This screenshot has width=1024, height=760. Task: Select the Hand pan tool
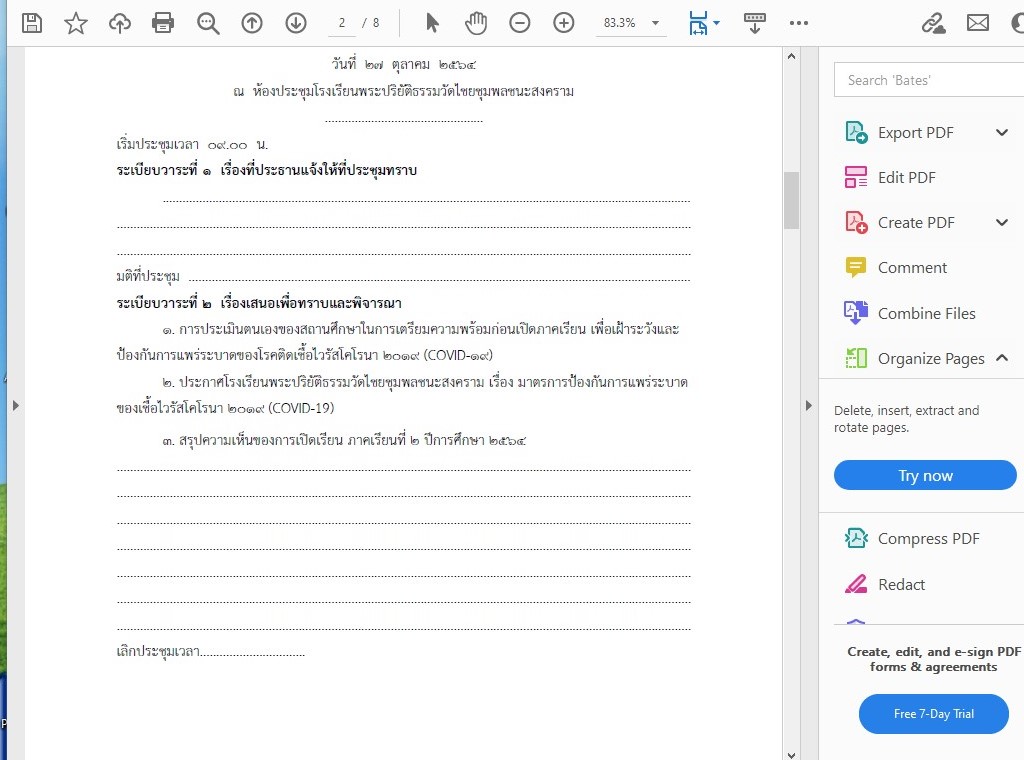(476, 23)
